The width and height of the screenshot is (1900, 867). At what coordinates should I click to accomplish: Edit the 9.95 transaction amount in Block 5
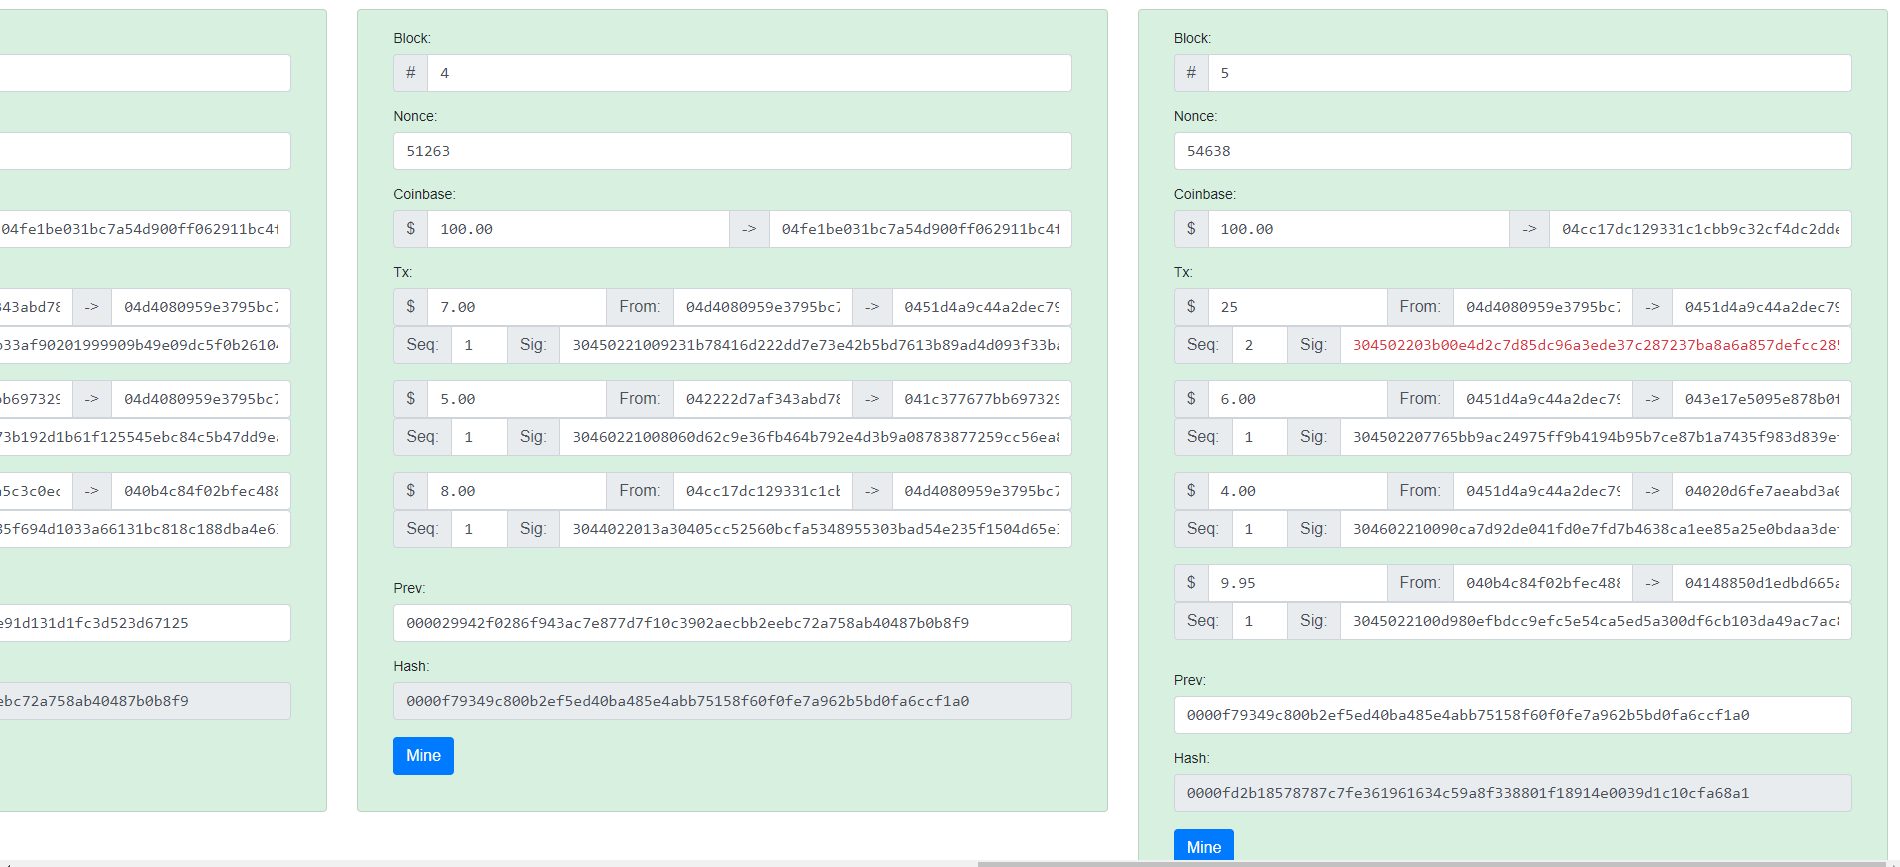point(1297,583)
